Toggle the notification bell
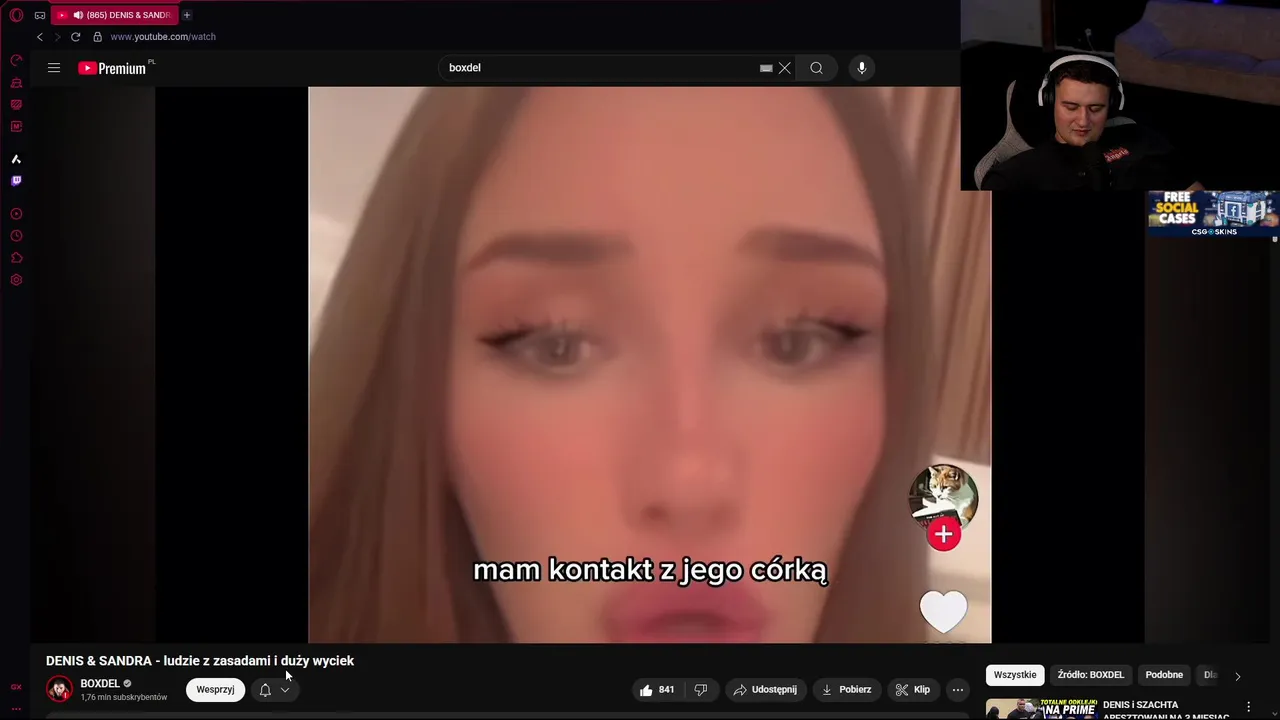 tap(265, 690)
